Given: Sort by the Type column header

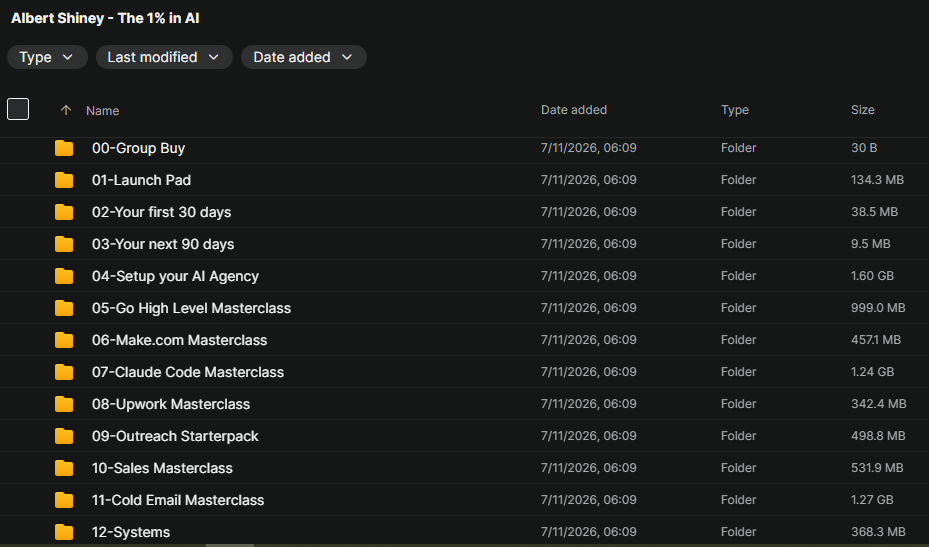Looking at the screenshot, I should [x=735, y=110].
